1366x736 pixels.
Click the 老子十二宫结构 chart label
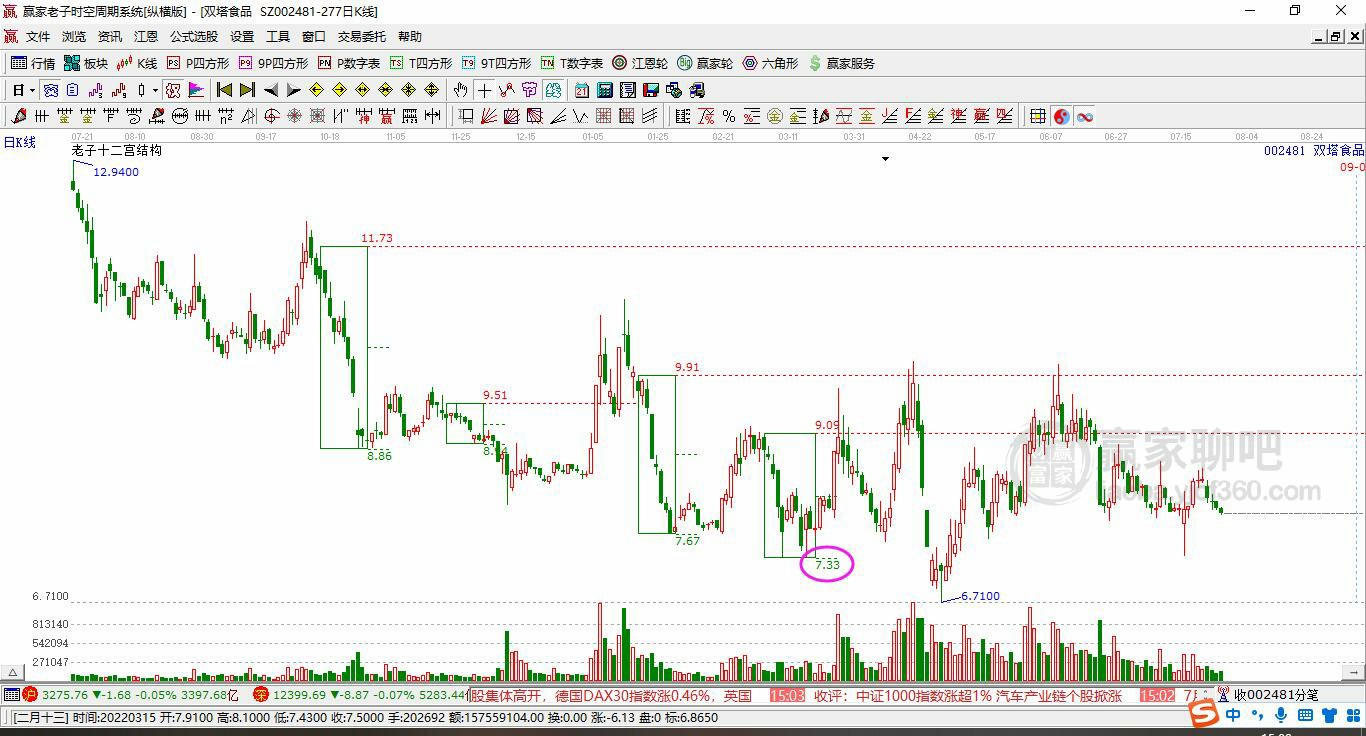click(x=116, y=151)
